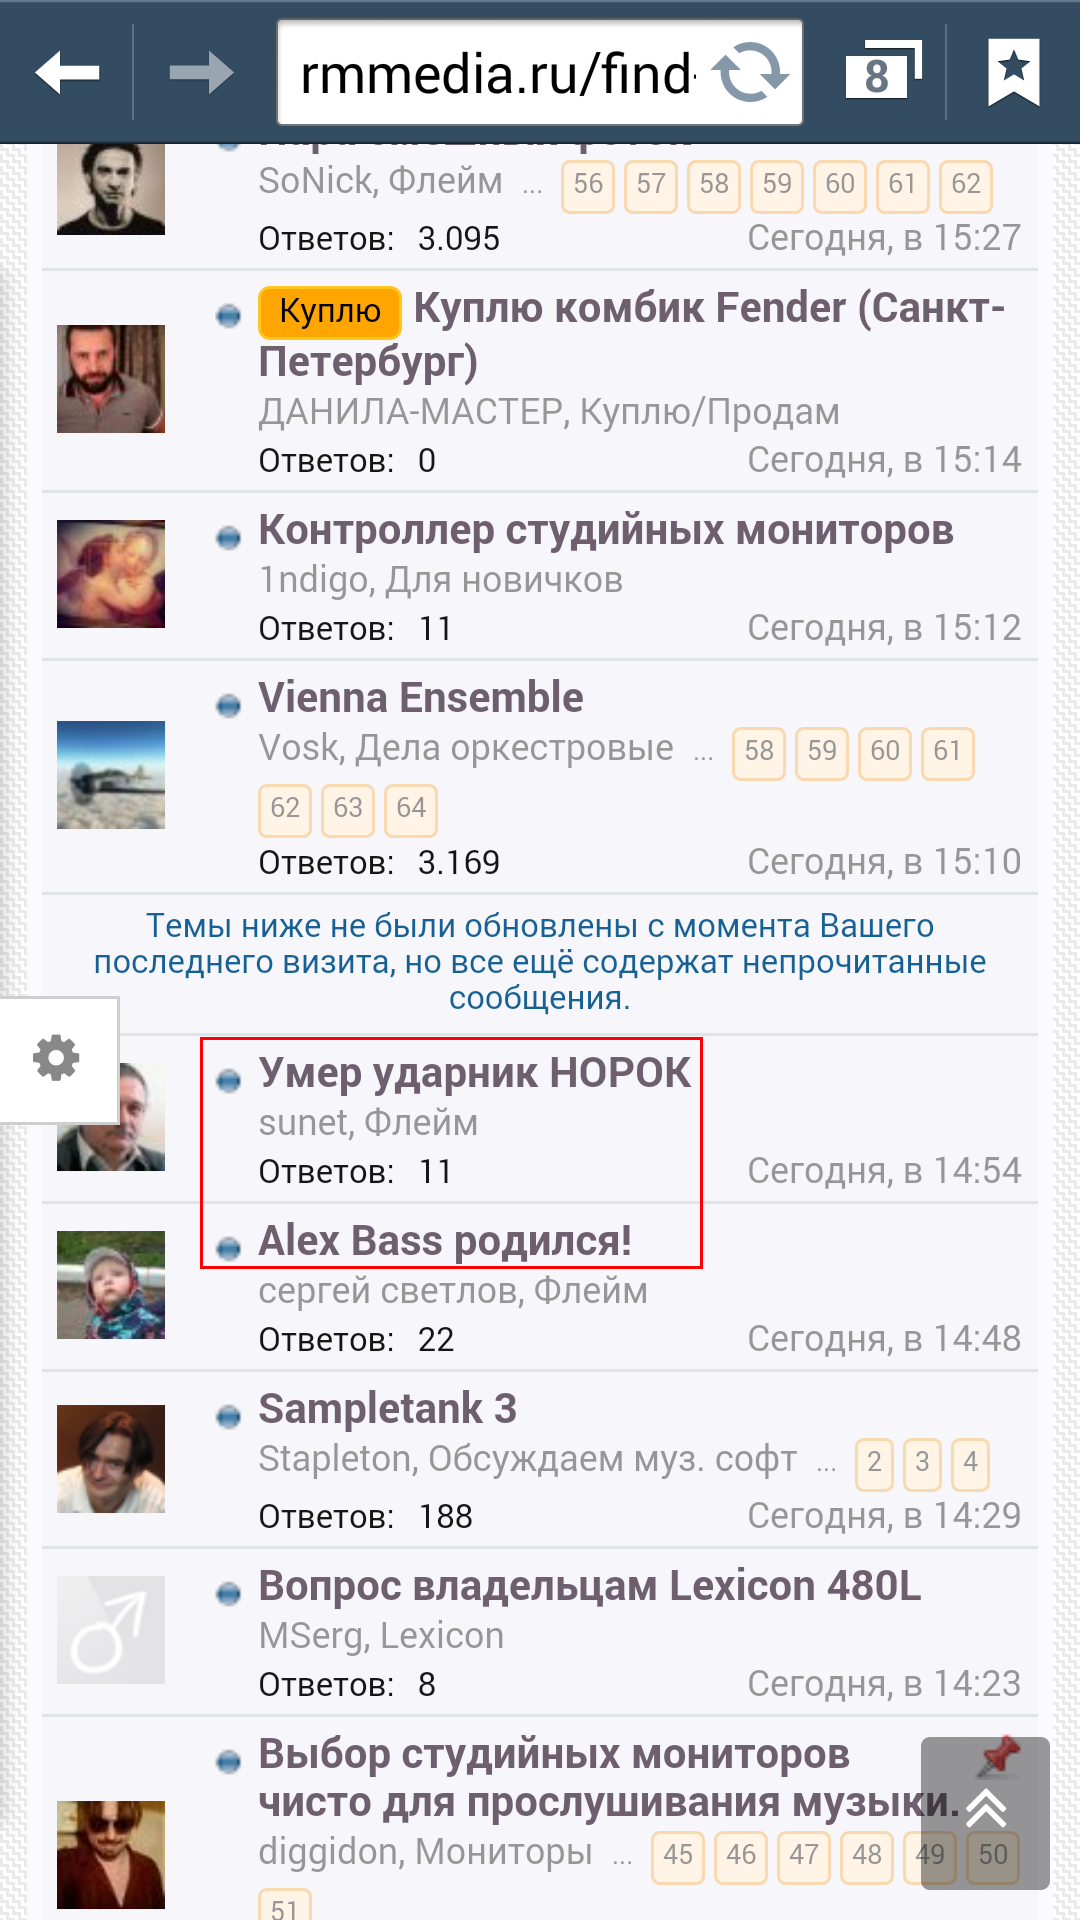This screenshot has width=1080, height=1920.
Task: Tap the scroll-to-top double chevron
Action: click(986, 1810)
